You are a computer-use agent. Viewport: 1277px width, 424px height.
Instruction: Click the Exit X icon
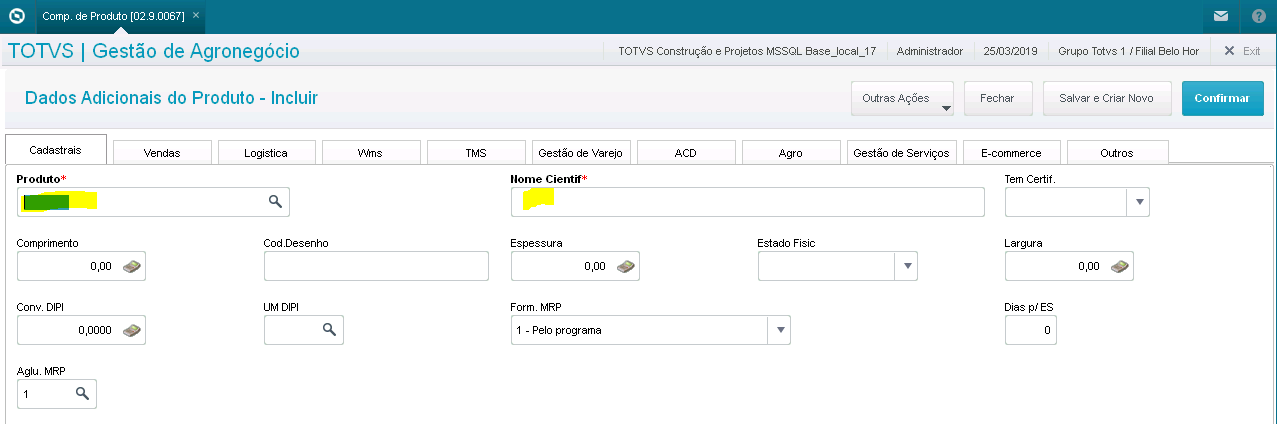tap(1229, 50)
